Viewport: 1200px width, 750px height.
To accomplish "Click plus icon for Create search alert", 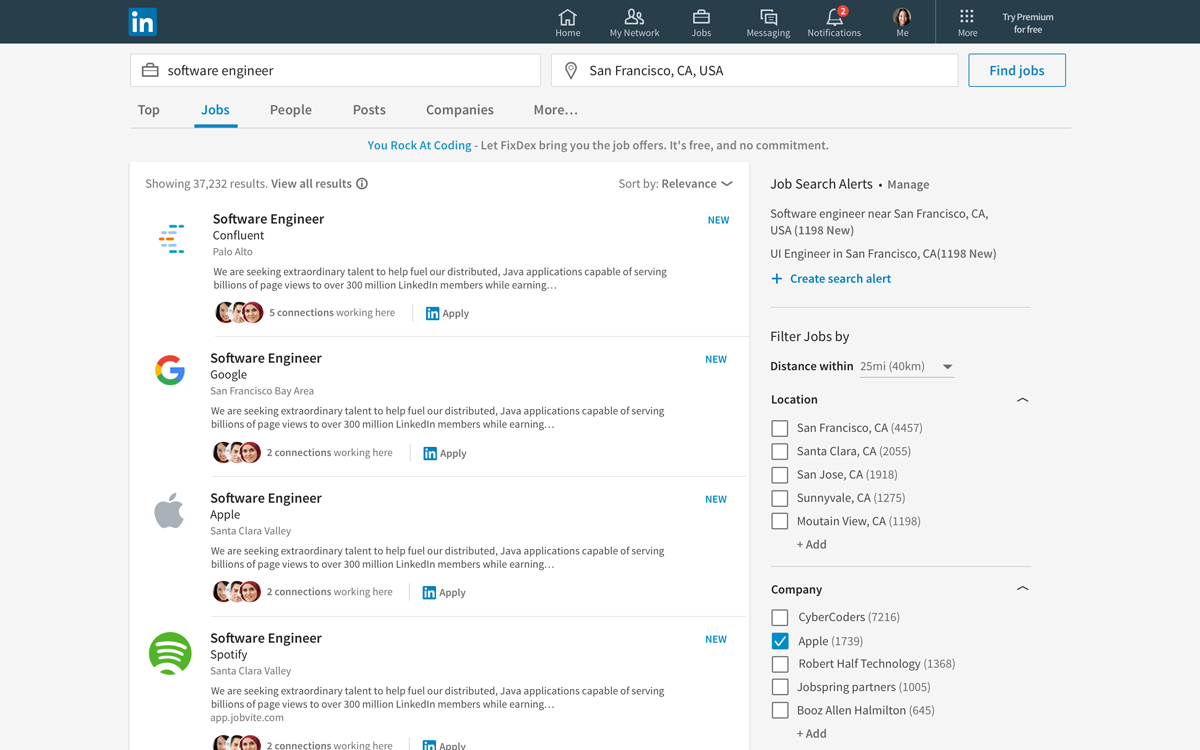I will [777, 279].
